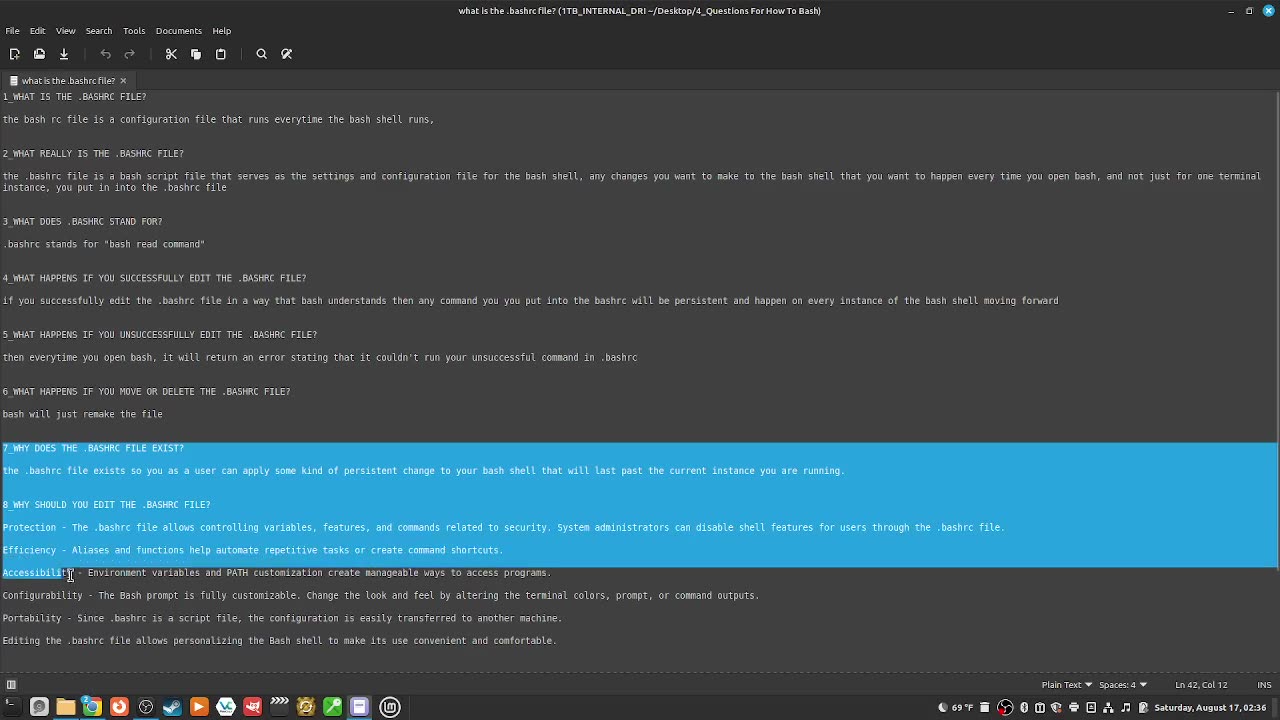This screenshot has height=720, width=1280.
Task: Open the Linux Mint logo app in taskbar
Action: (x=390, y=707)
